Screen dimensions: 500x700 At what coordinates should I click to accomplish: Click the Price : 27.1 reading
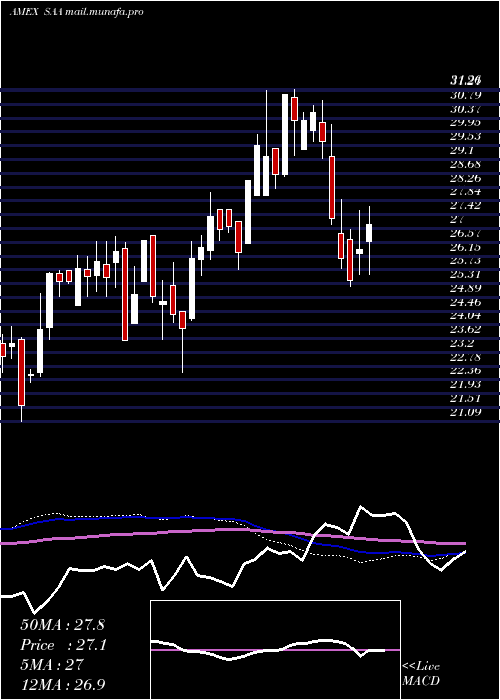(x=63, y=645)
